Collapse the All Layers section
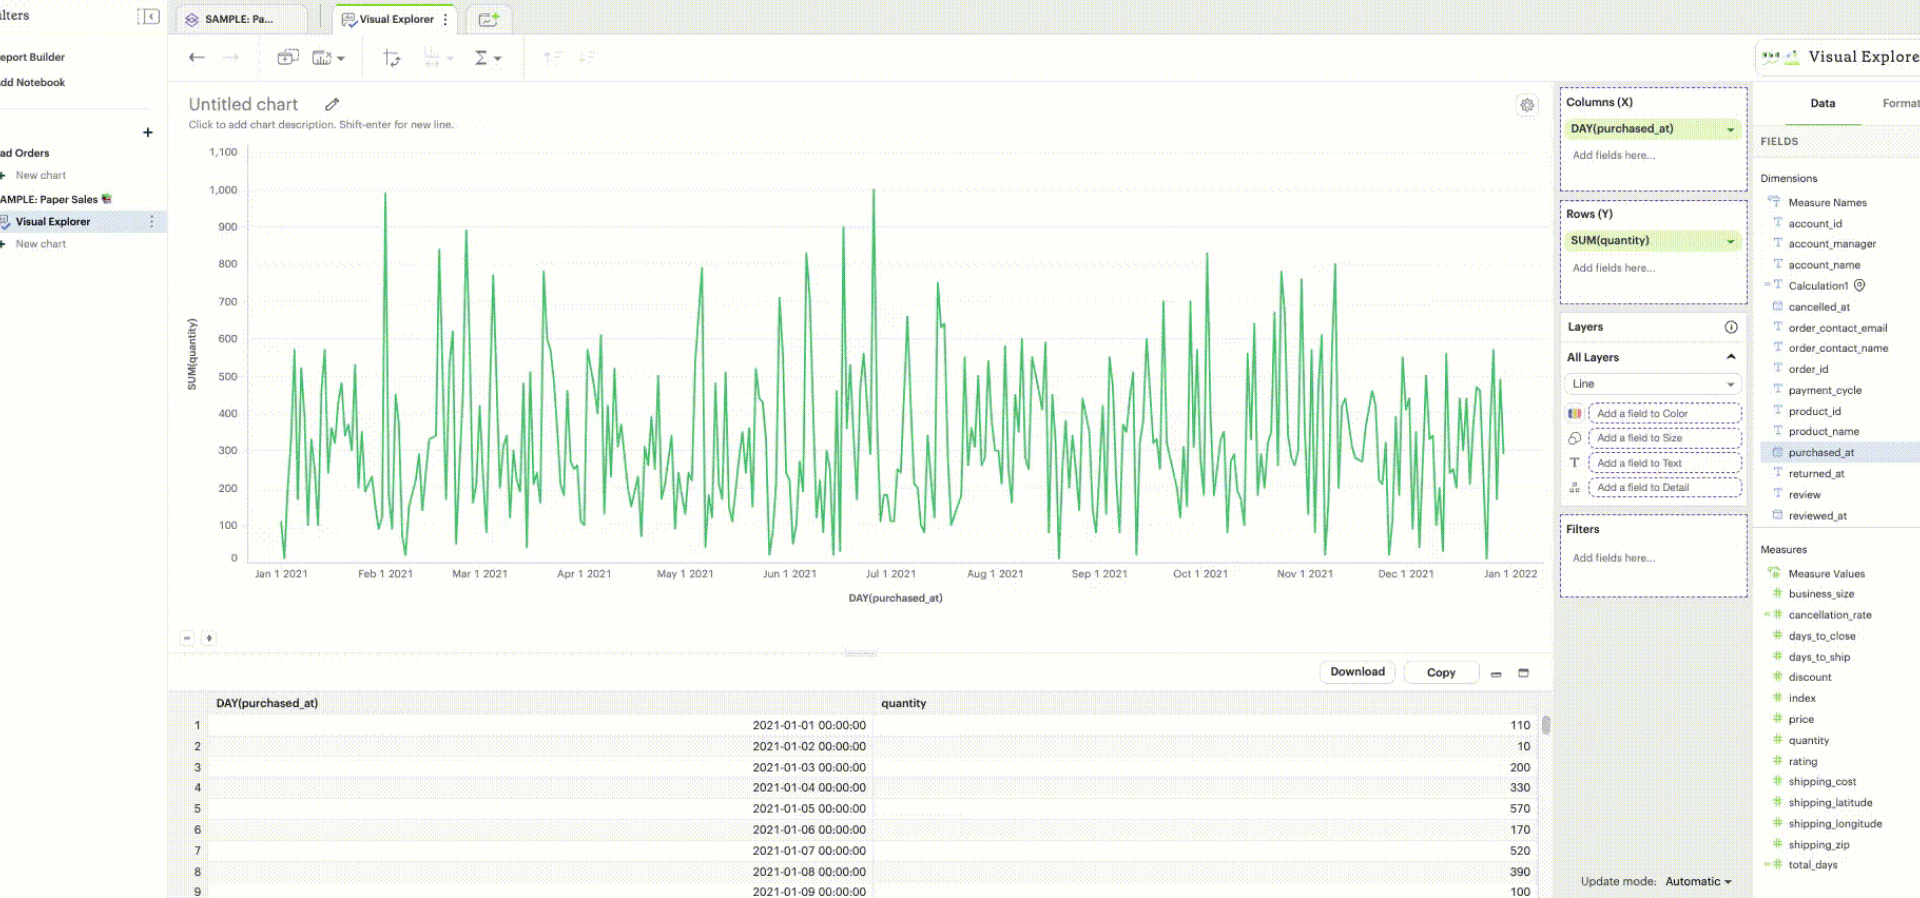 coord(1731,357)
